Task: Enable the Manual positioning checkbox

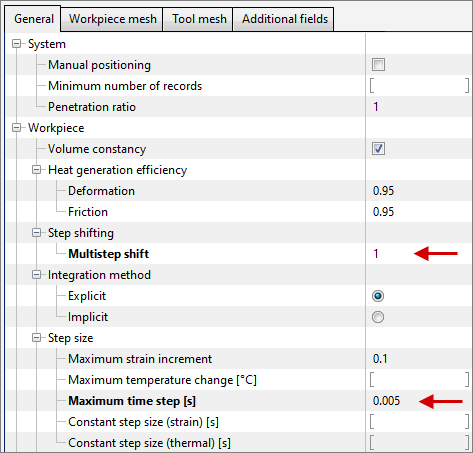Action: point(378,64)
